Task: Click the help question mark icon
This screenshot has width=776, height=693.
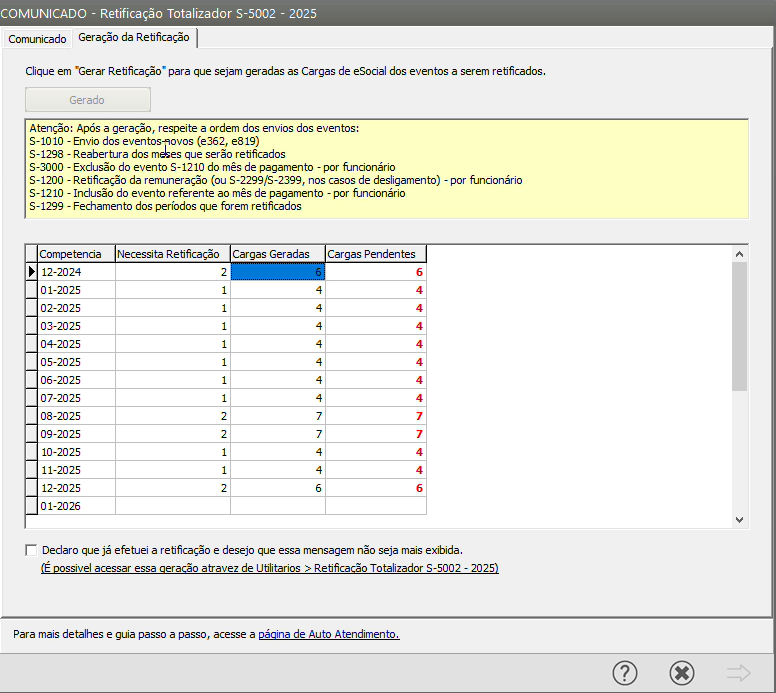Action: [625, 673]
